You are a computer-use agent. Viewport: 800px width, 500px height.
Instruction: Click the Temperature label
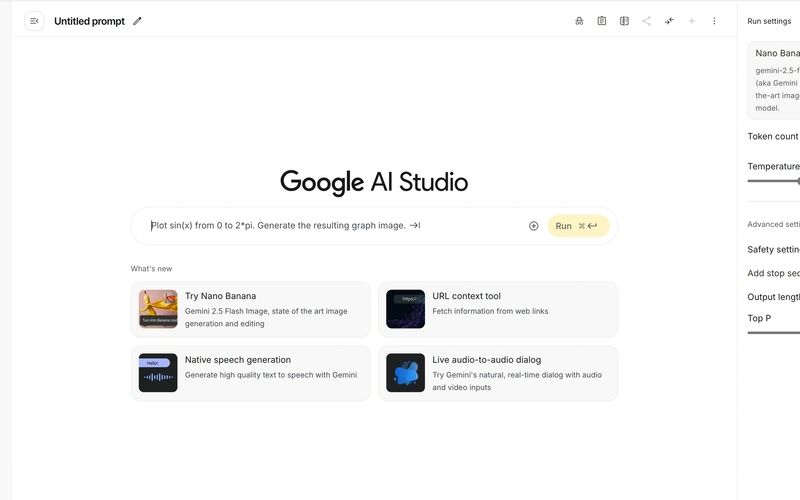[773, 166]
